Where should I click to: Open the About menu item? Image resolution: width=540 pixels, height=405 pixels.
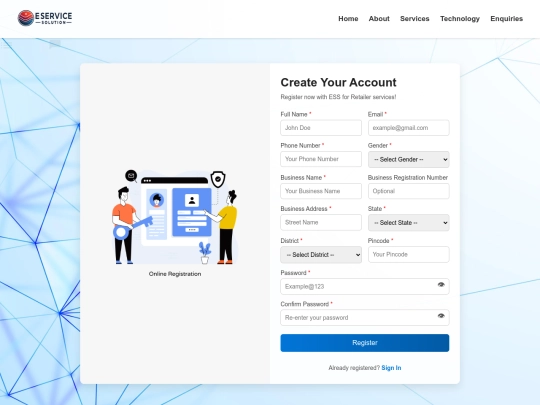(x=379, y=19)
